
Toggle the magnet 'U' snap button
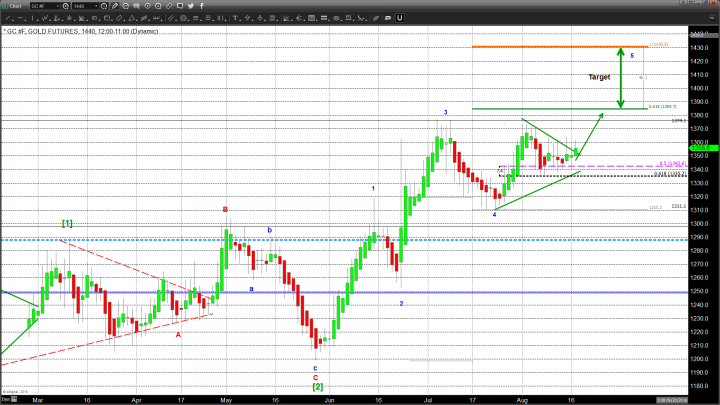click(399, 18)
